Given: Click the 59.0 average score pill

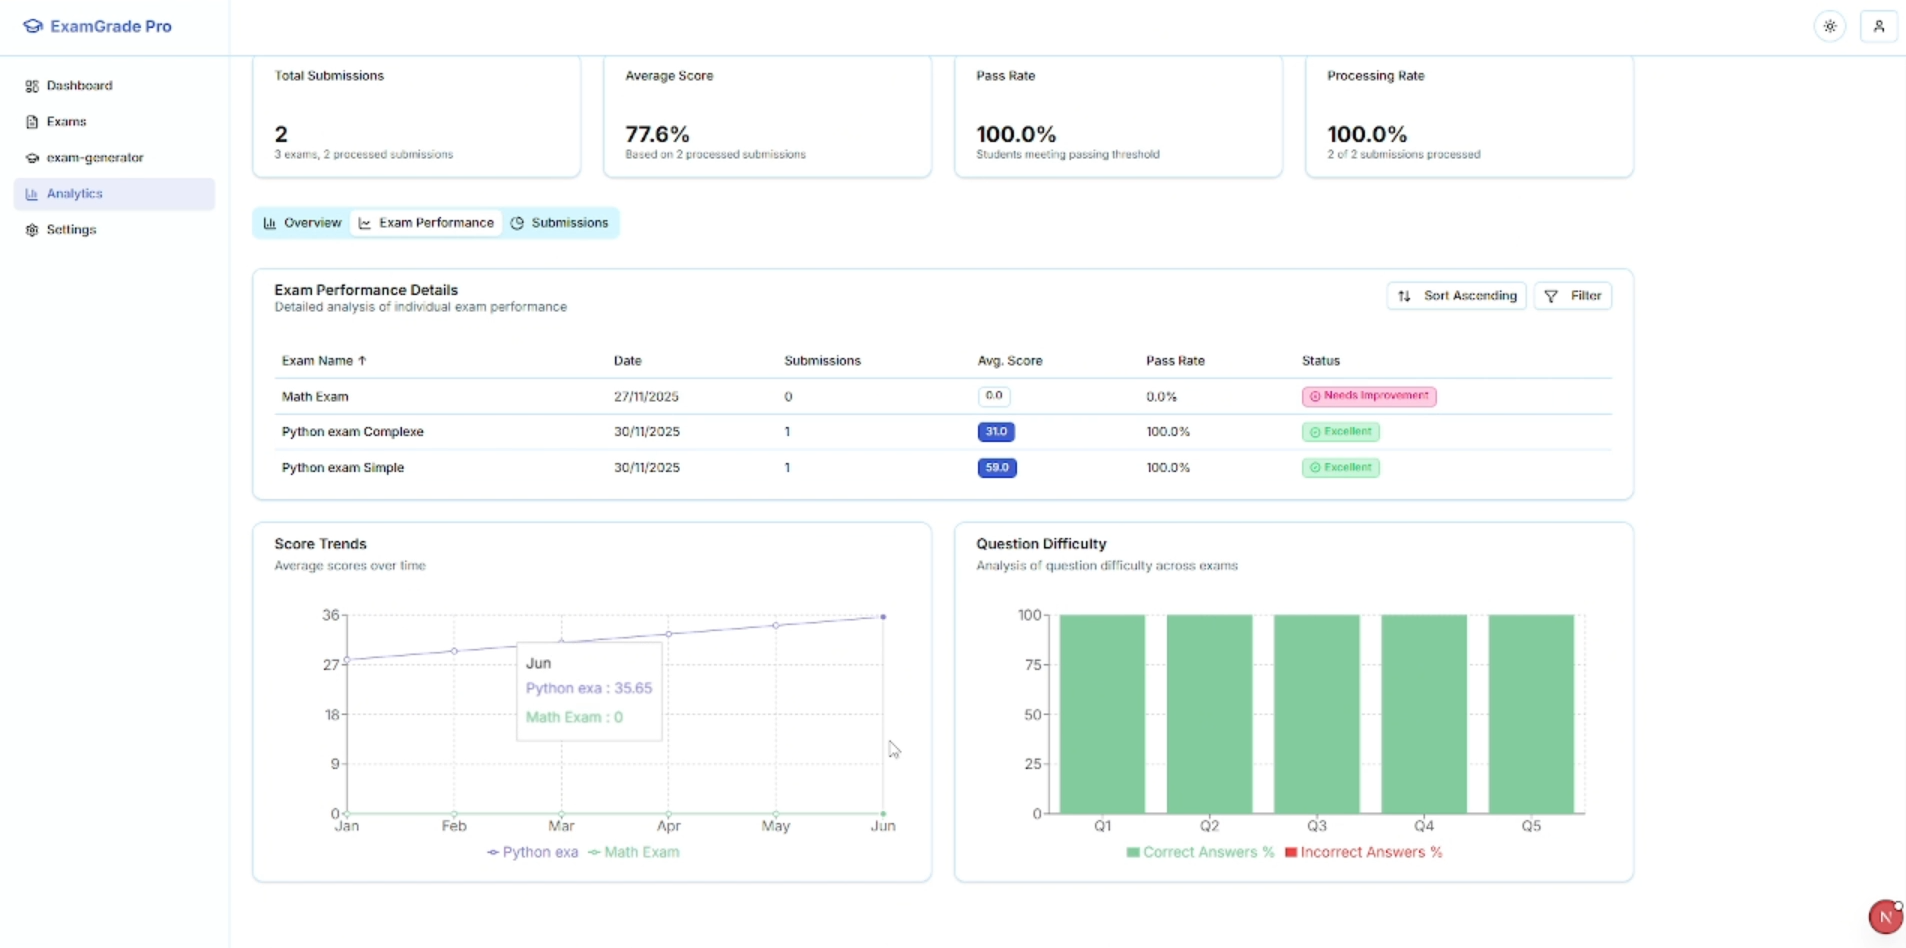Looking at the screenshot, I should click(997, 467).
